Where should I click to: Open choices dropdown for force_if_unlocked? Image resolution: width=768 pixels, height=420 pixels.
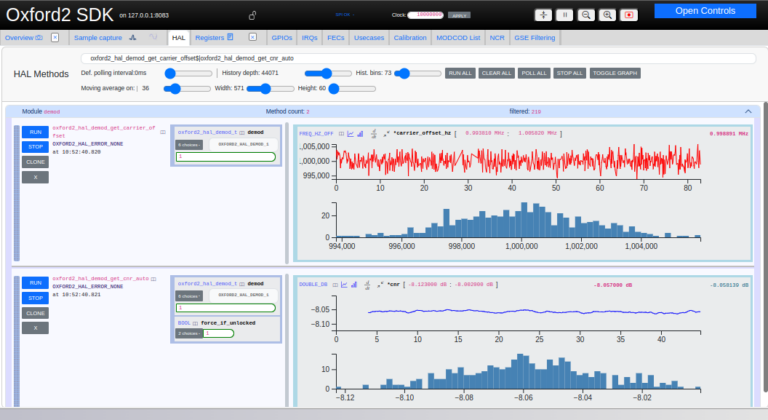tap(187, 333)
